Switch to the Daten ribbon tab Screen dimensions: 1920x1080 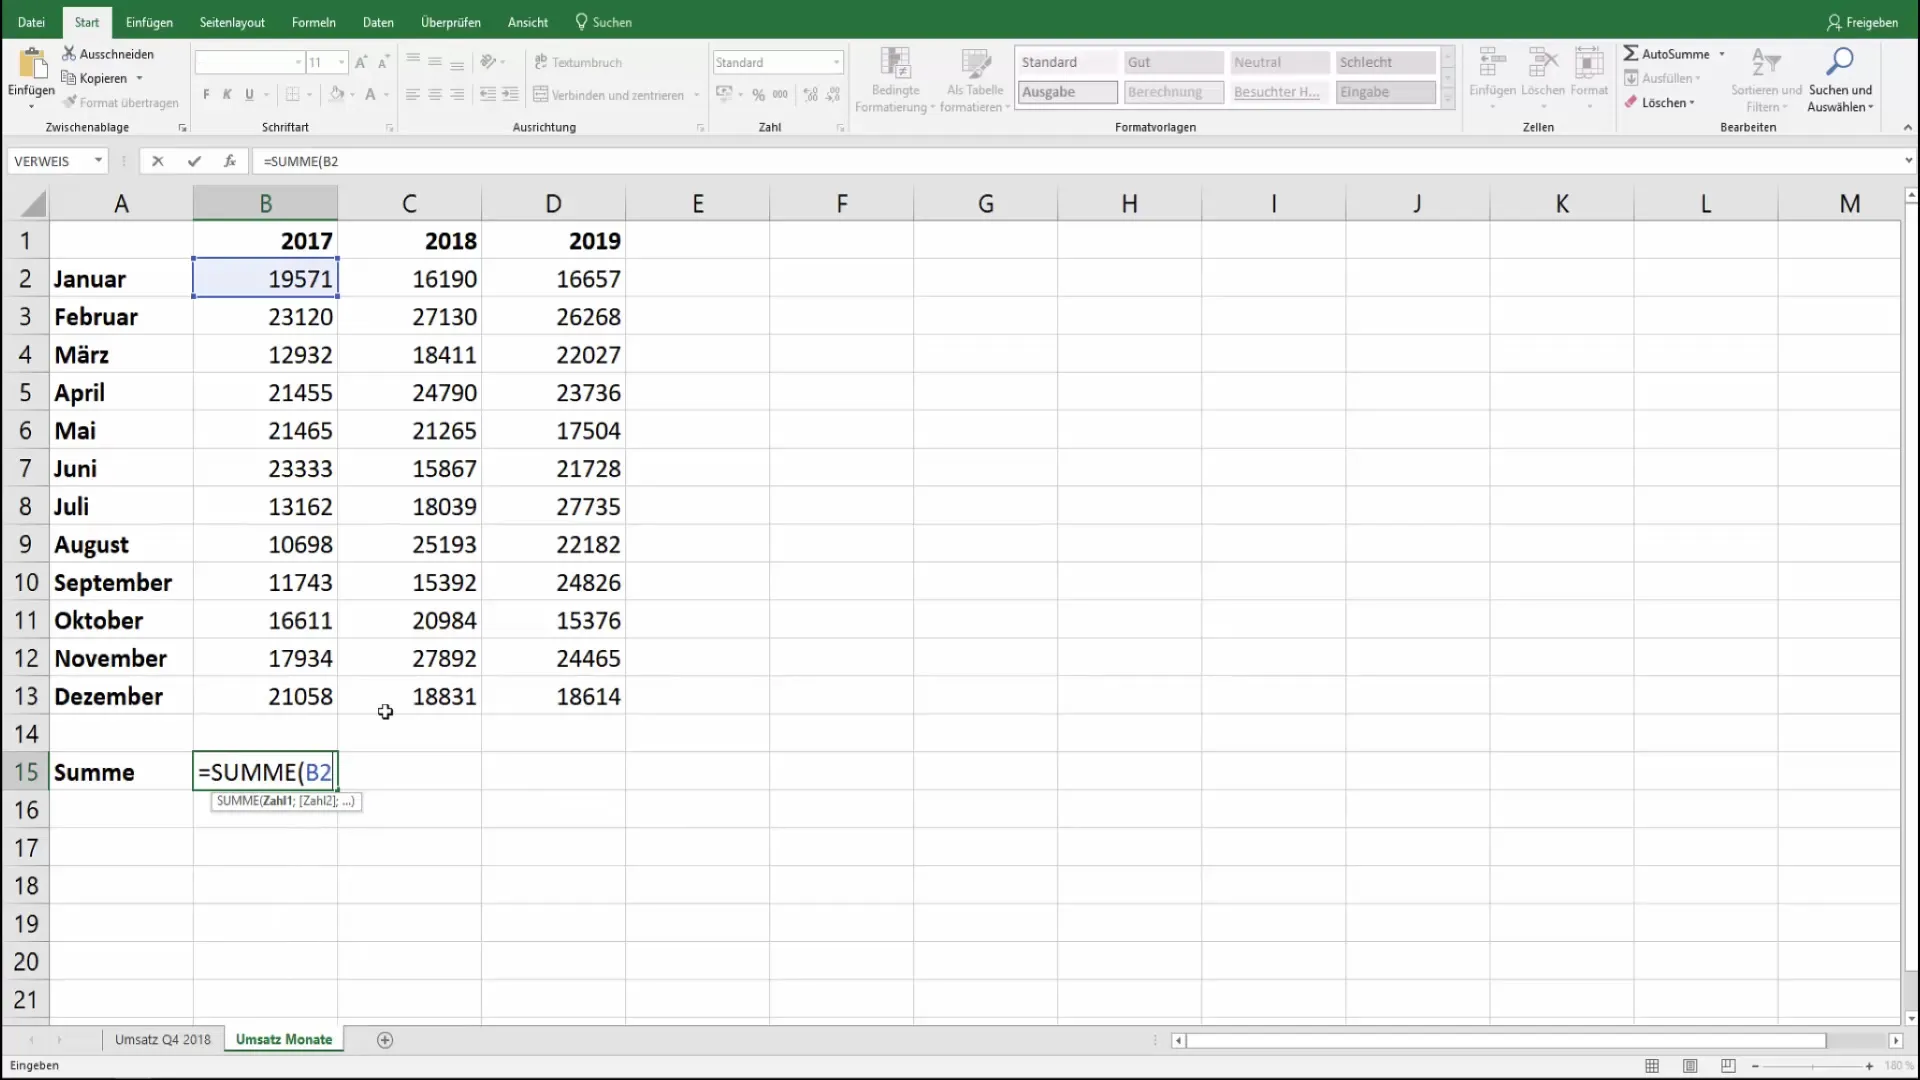tap(378, 22)
